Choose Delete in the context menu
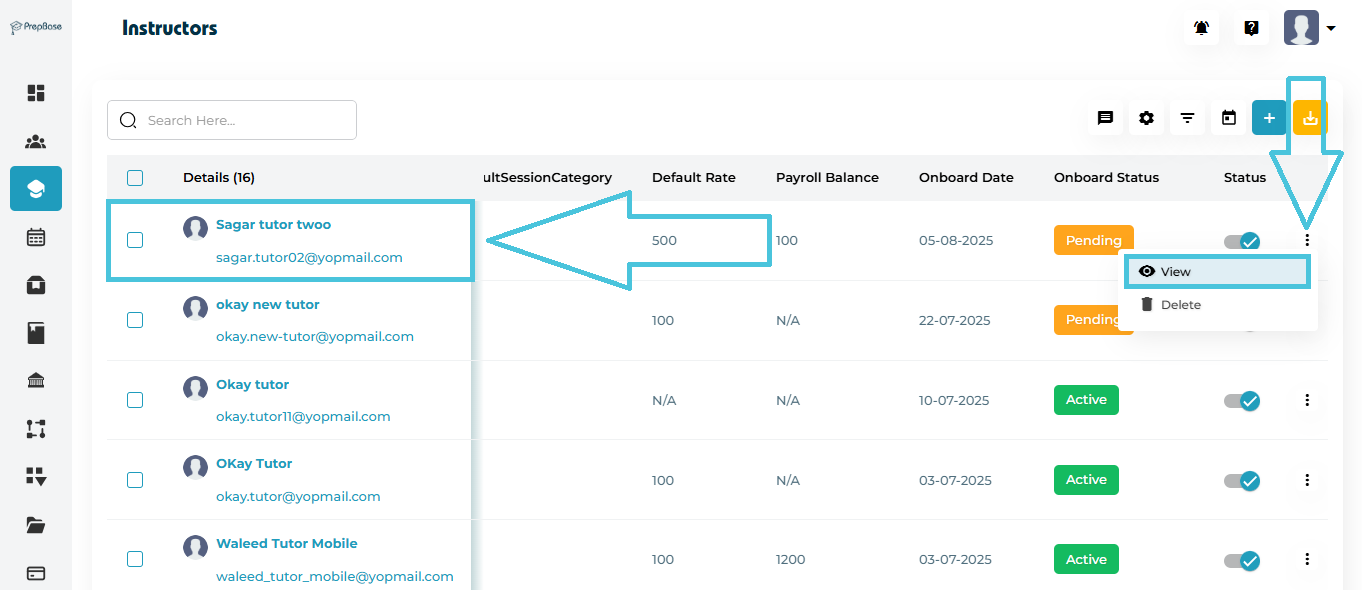The image size is (1362, 590). coord(1180,305)
